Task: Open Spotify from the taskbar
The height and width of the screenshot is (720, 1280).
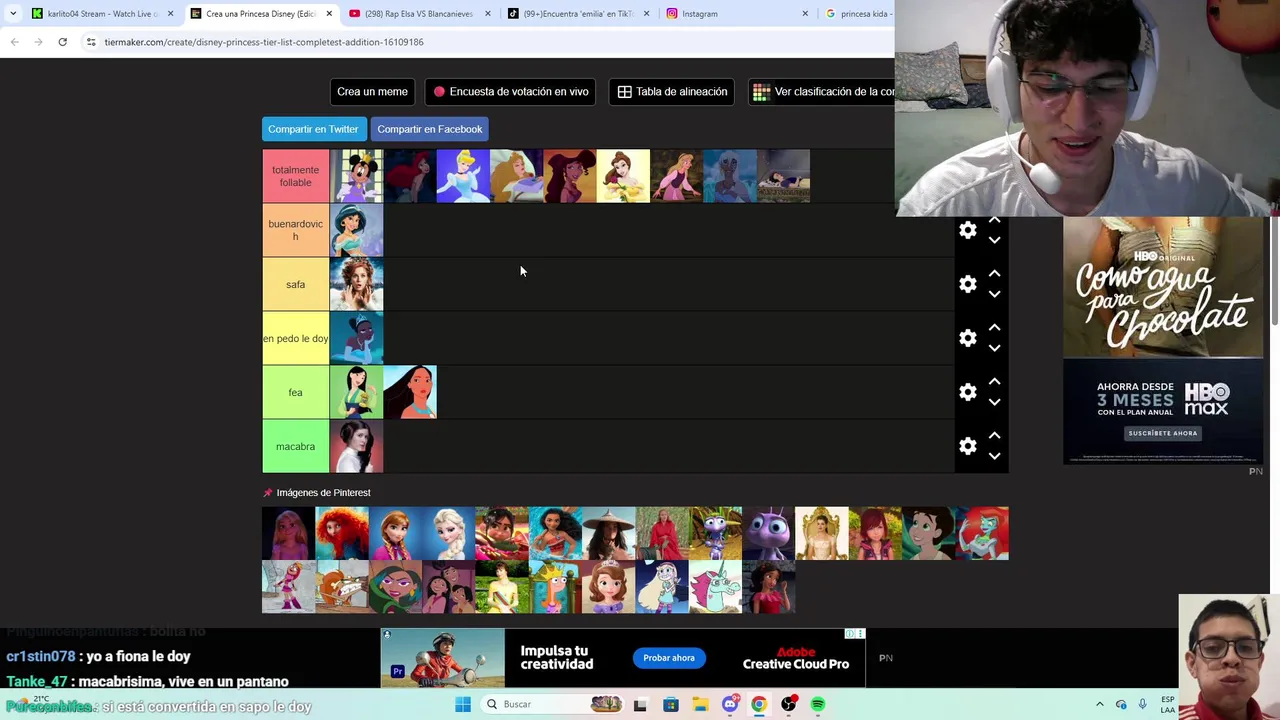Action: pyautogui.click(x=818, y=704)
